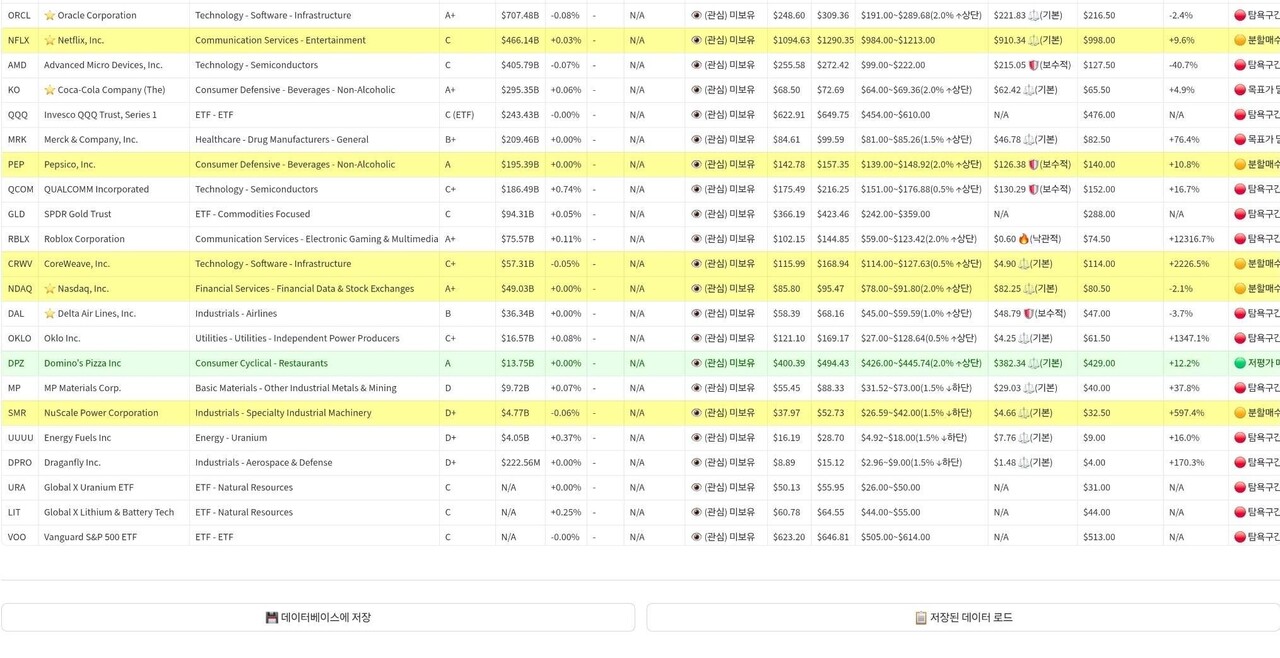
Task: Click the star icon next to Netflix, Inc.
Action: point(50,41)
